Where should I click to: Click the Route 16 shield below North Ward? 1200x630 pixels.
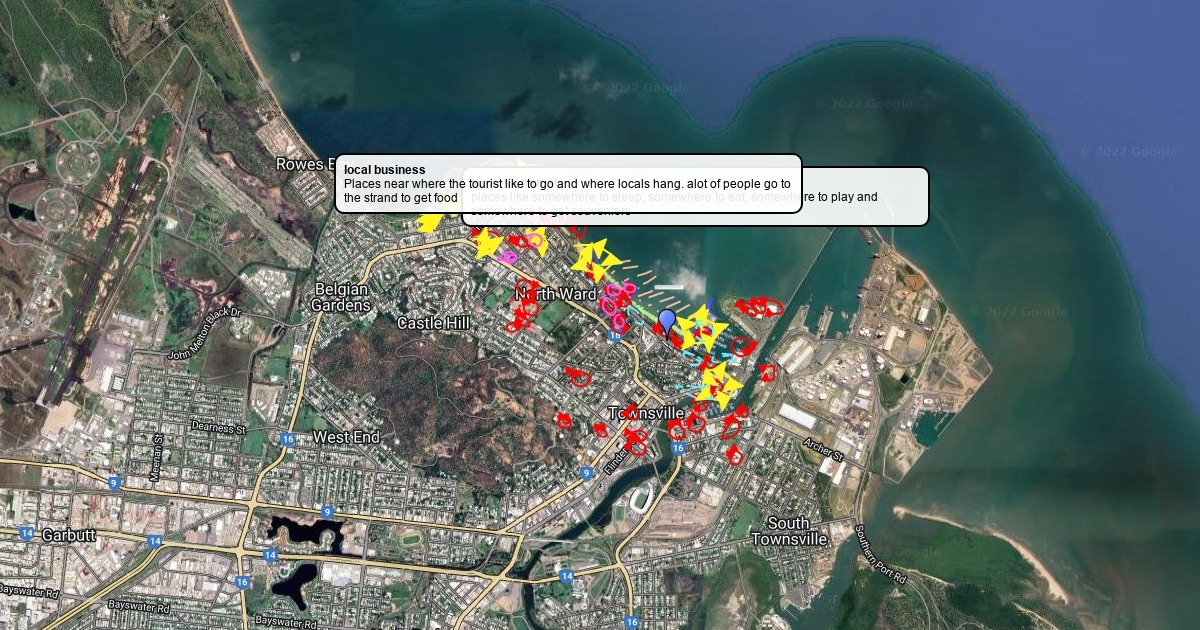point(615,337)
